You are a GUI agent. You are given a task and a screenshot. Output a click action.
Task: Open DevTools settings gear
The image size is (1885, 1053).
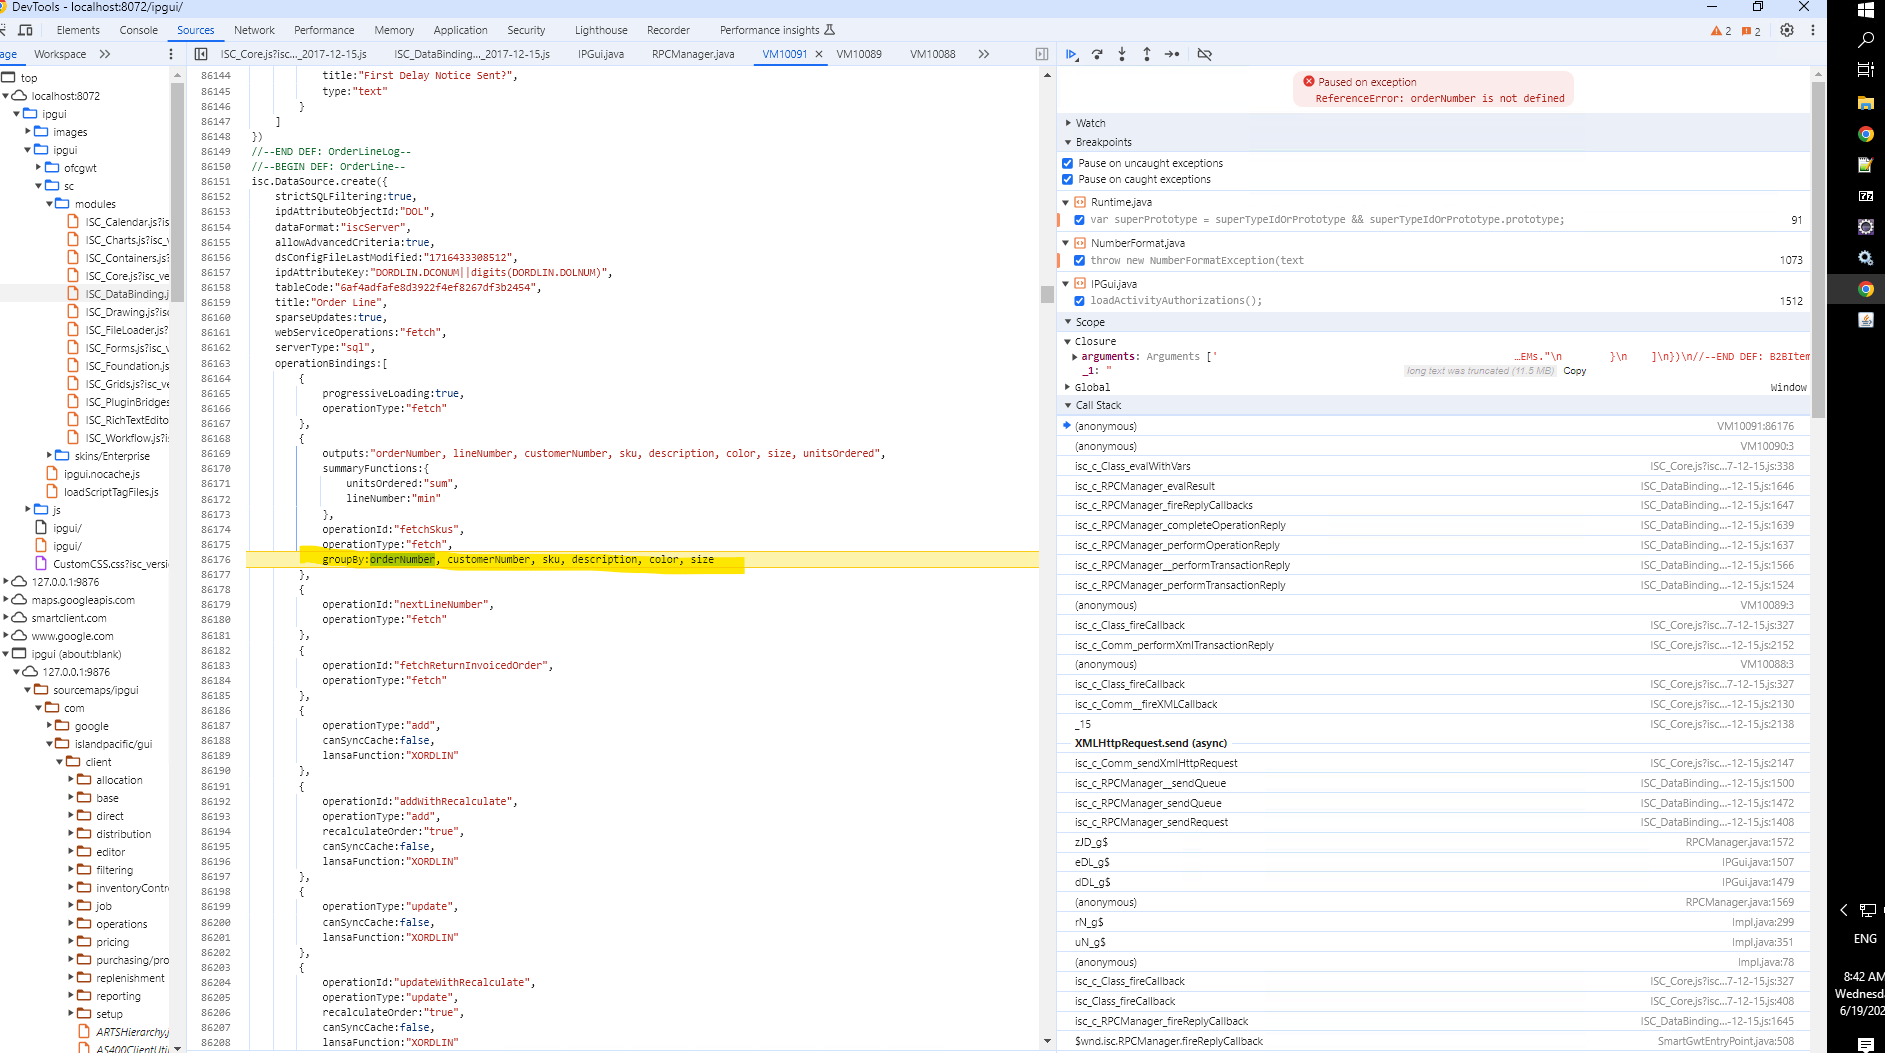click(x=1787, y=30)
